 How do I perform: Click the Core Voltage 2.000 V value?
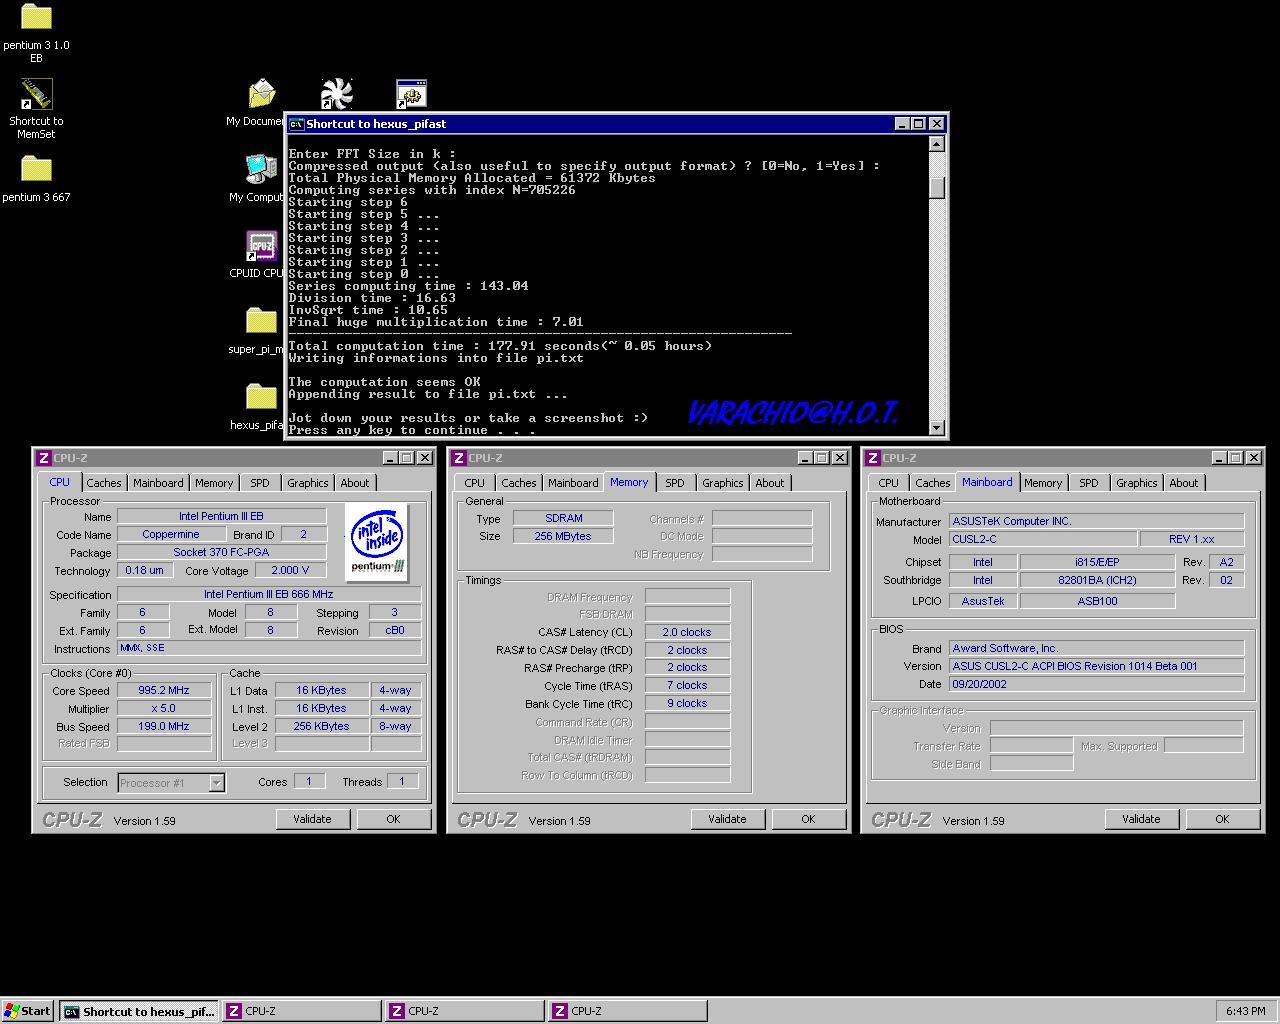coord(290,570)
